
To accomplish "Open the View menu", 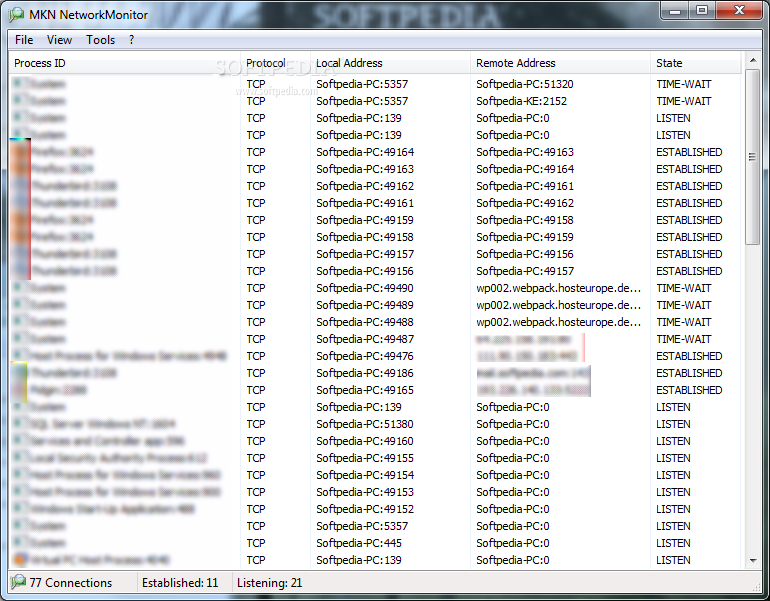I will click(x=59, y=40).
